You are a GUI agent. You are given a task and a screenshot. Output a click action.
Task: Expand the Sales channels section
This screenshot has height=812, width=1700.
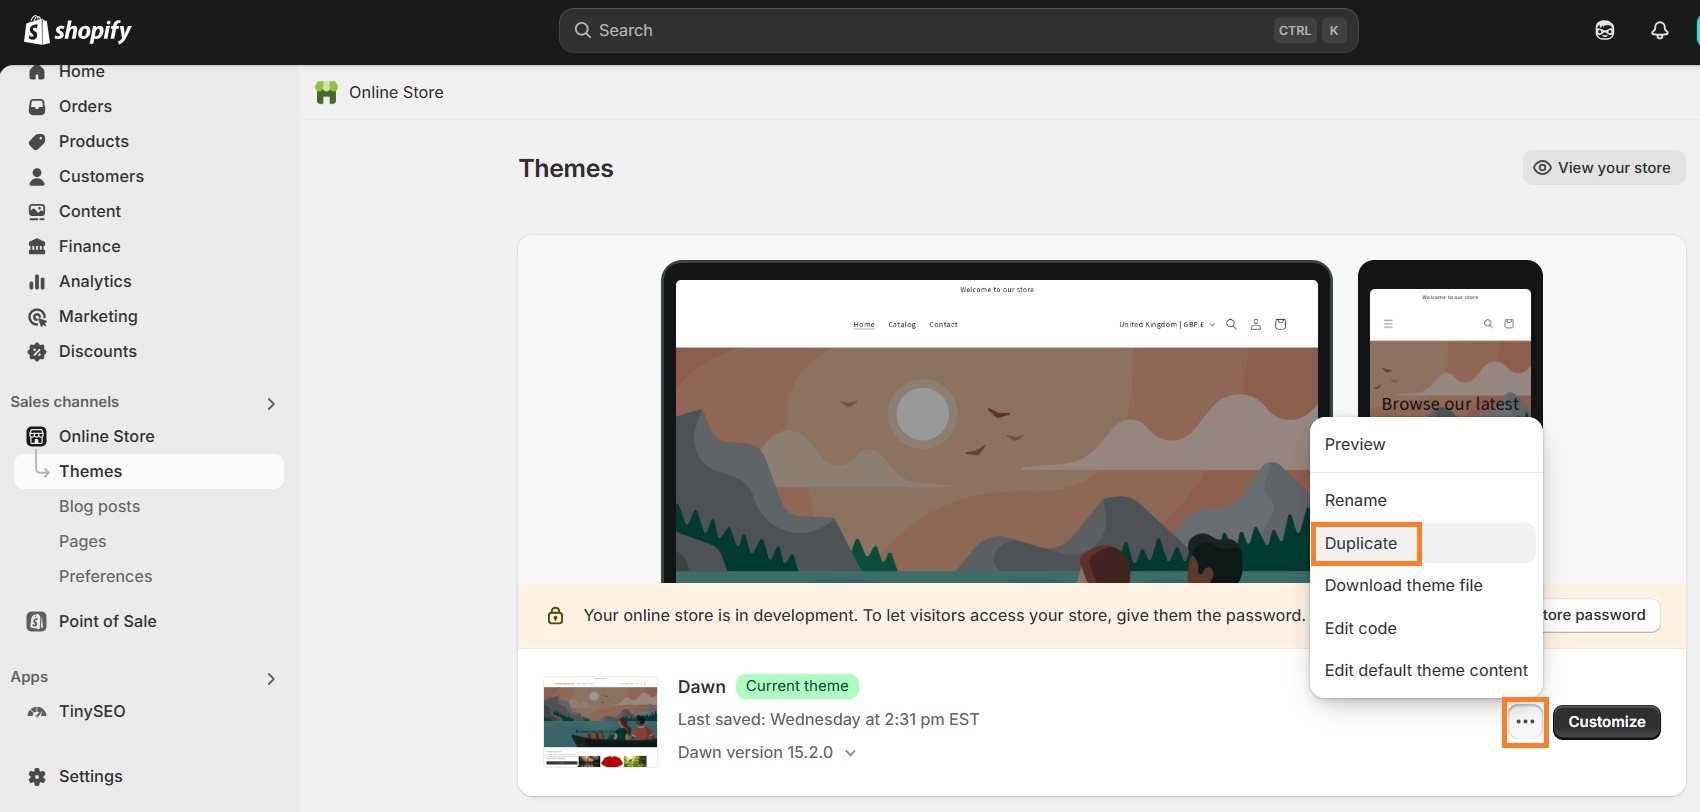tap(271, 404)
